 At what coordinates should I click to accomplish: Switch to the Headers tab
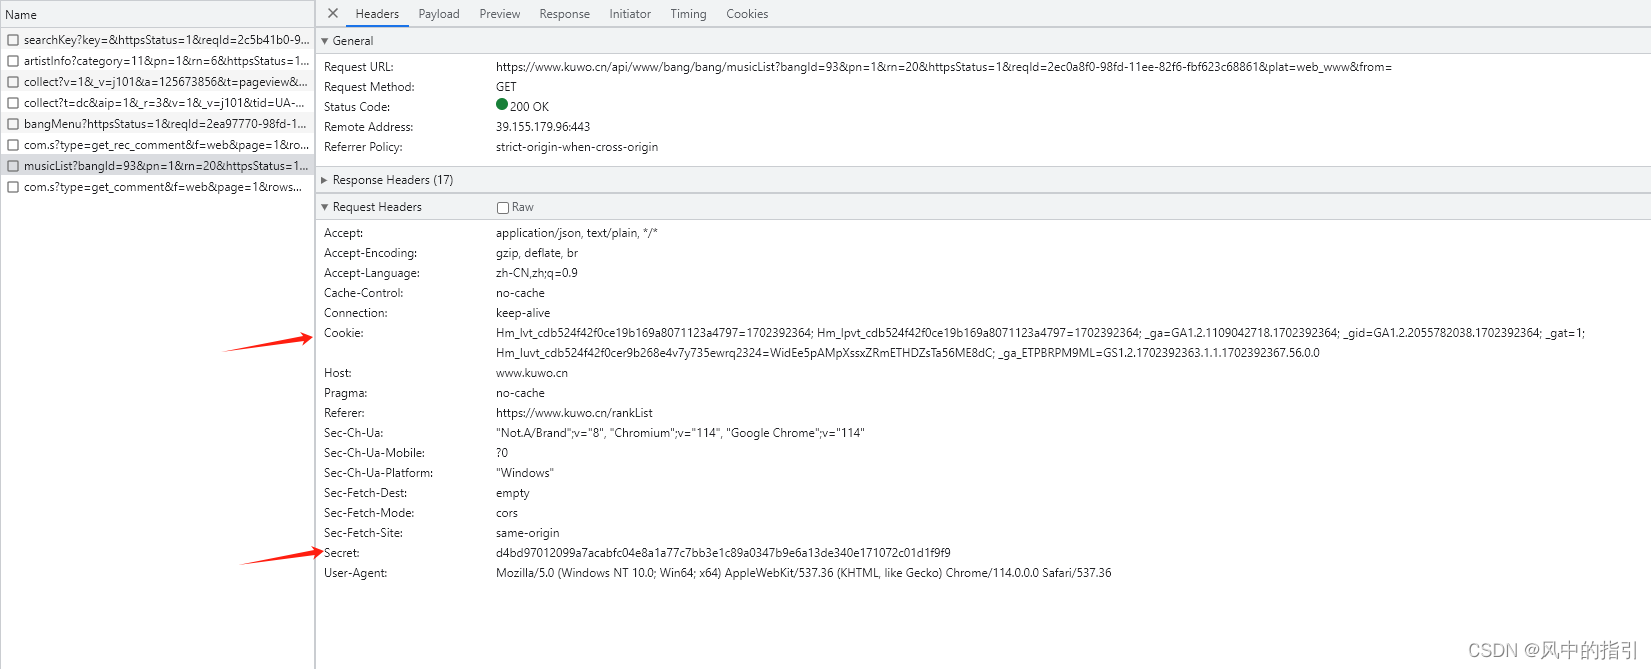pyautogui.click(x=377, y=14)
